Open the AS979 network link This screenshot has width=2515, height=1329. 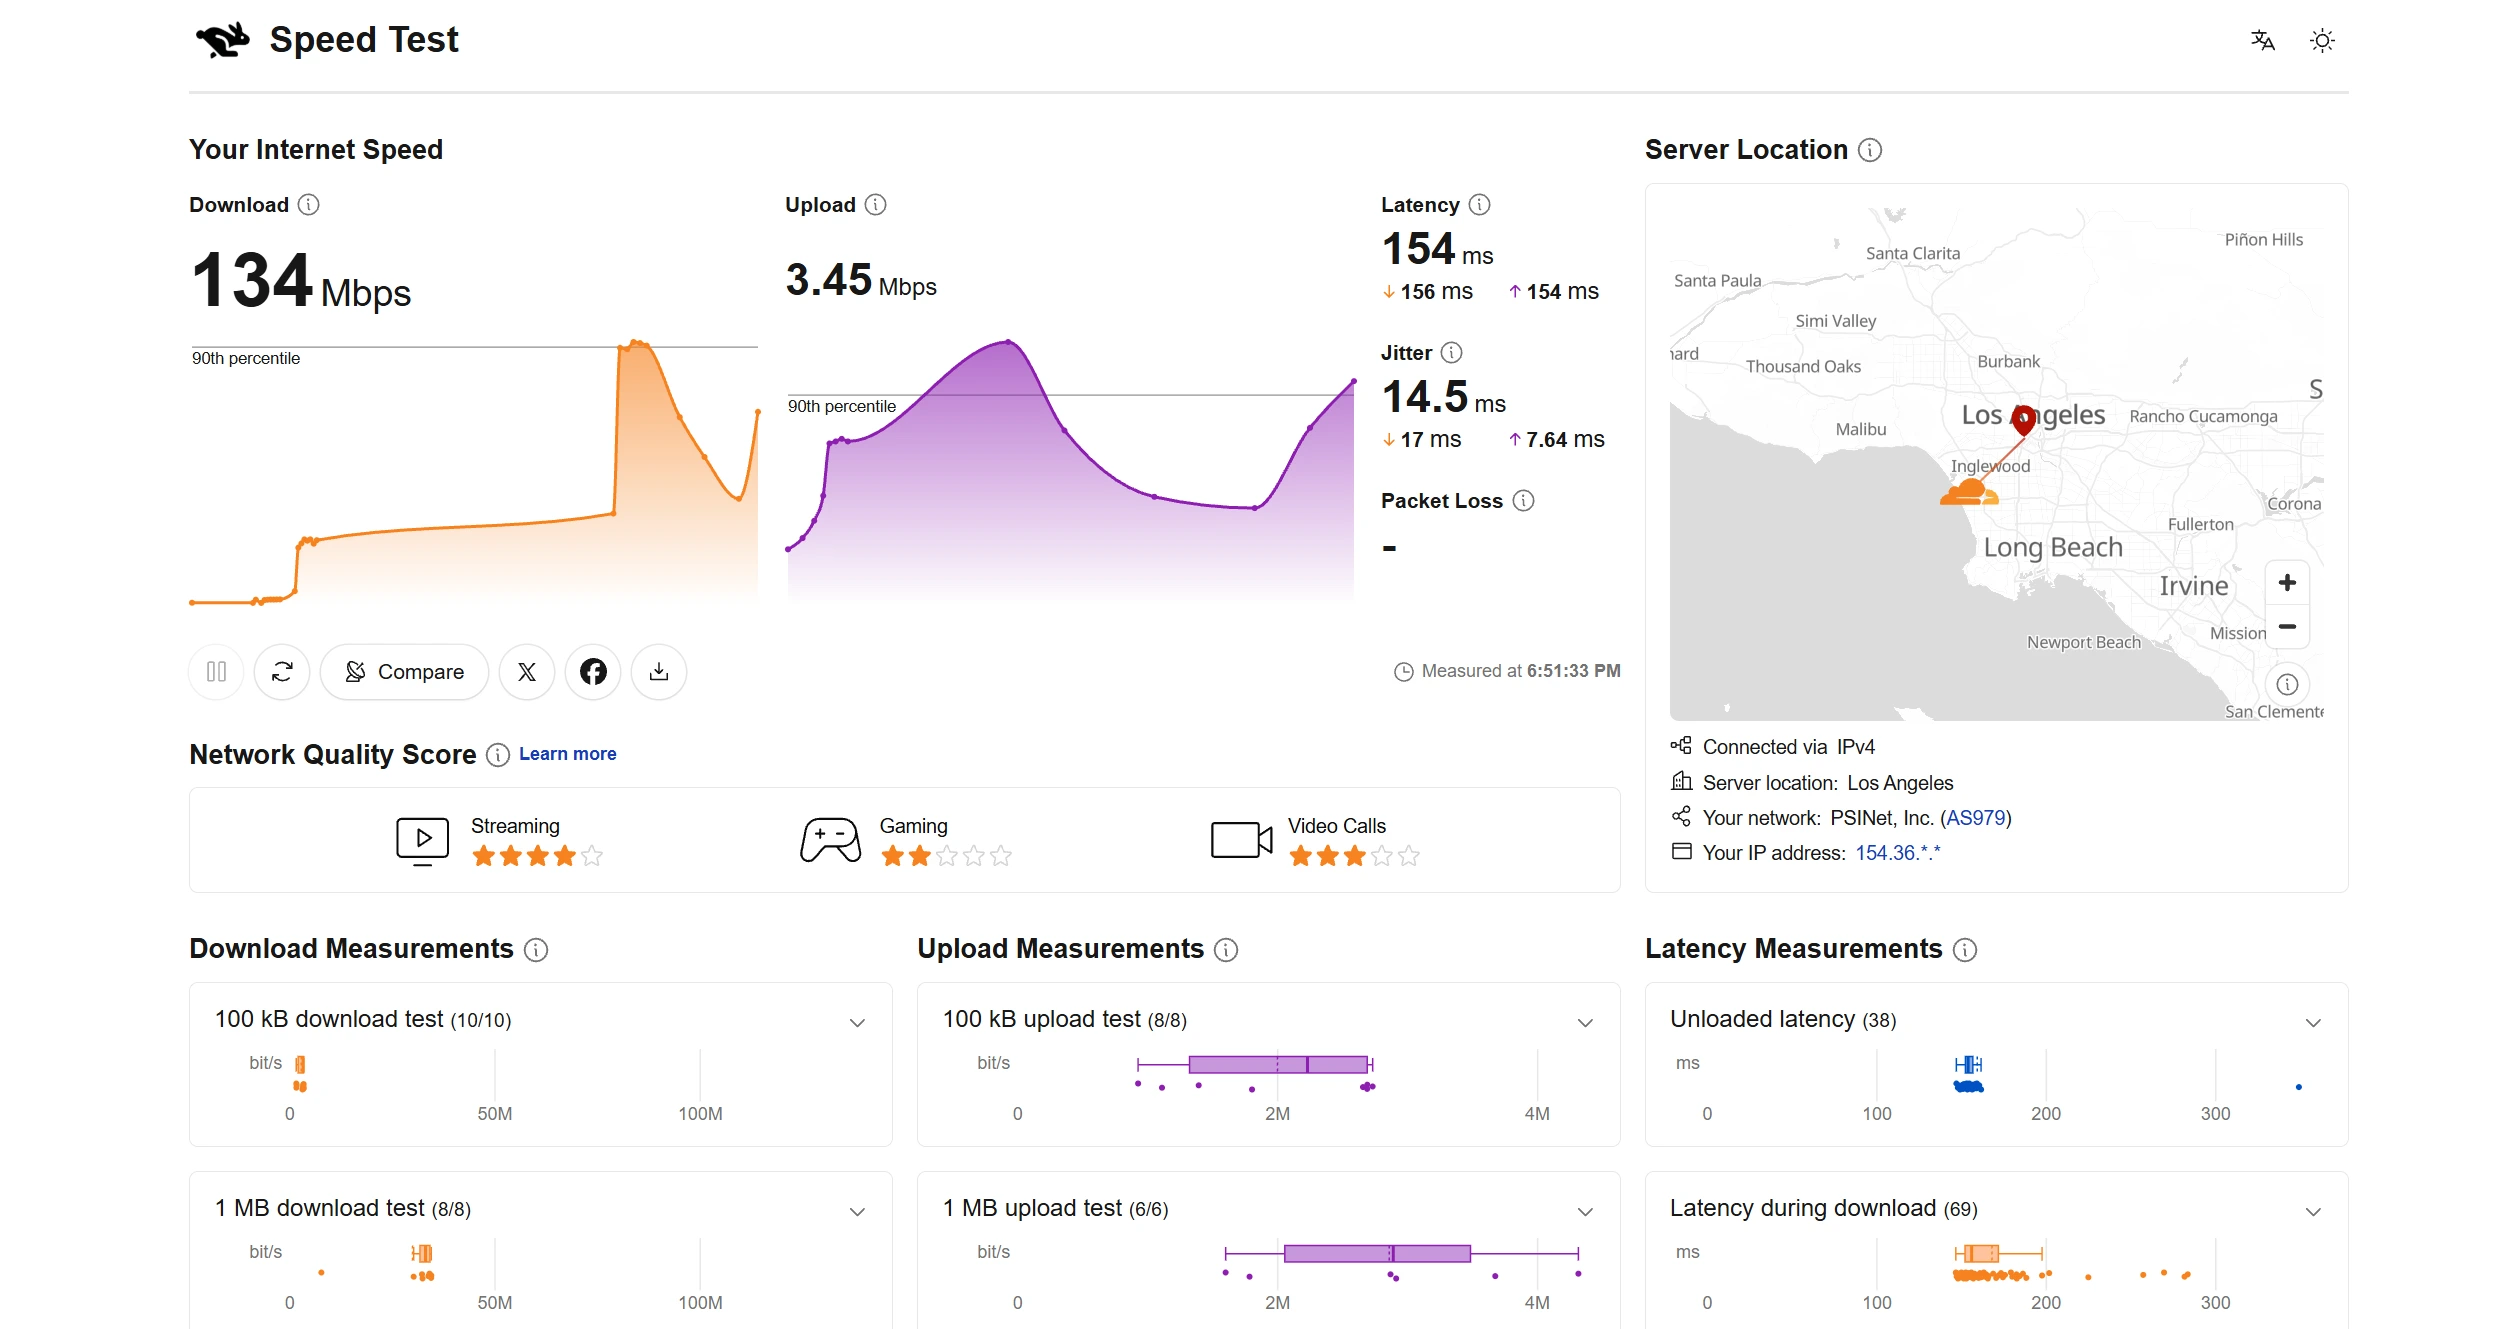[x=1976, y=818]
